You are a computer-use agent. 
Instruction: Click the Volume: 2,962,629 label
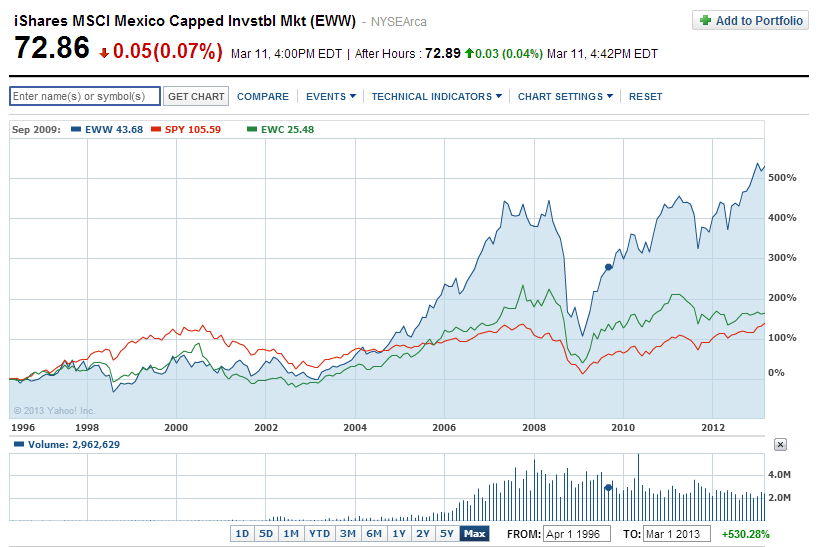click(74, 444)
